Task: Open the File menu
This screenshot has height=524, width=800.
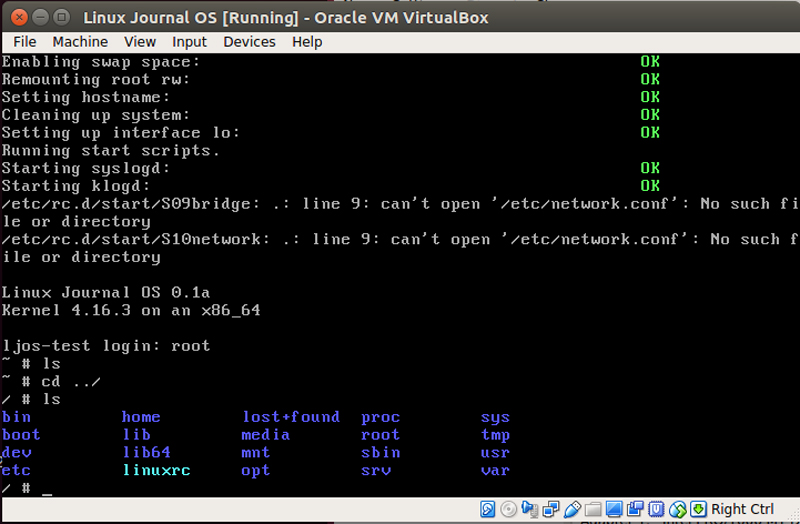Action: pyautogui.click(x=24, y=42)
